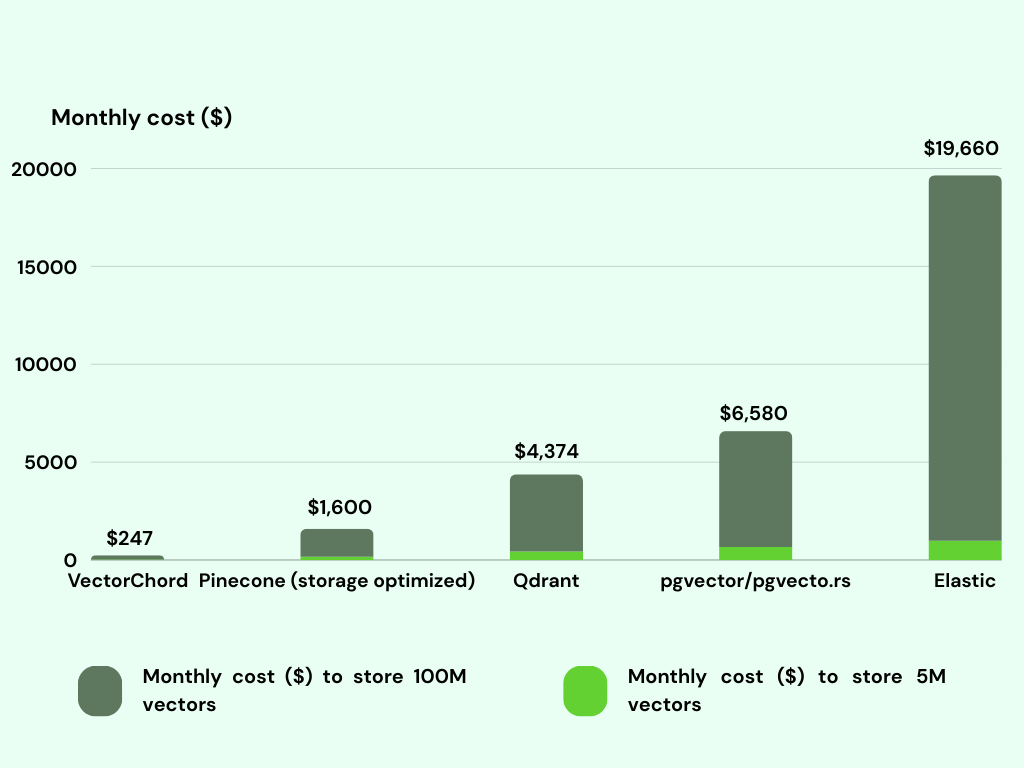Viewport: 1024px width, 768px height.
Task: Click the bright green segment of pgvector bar
Action: click(755, 553)
